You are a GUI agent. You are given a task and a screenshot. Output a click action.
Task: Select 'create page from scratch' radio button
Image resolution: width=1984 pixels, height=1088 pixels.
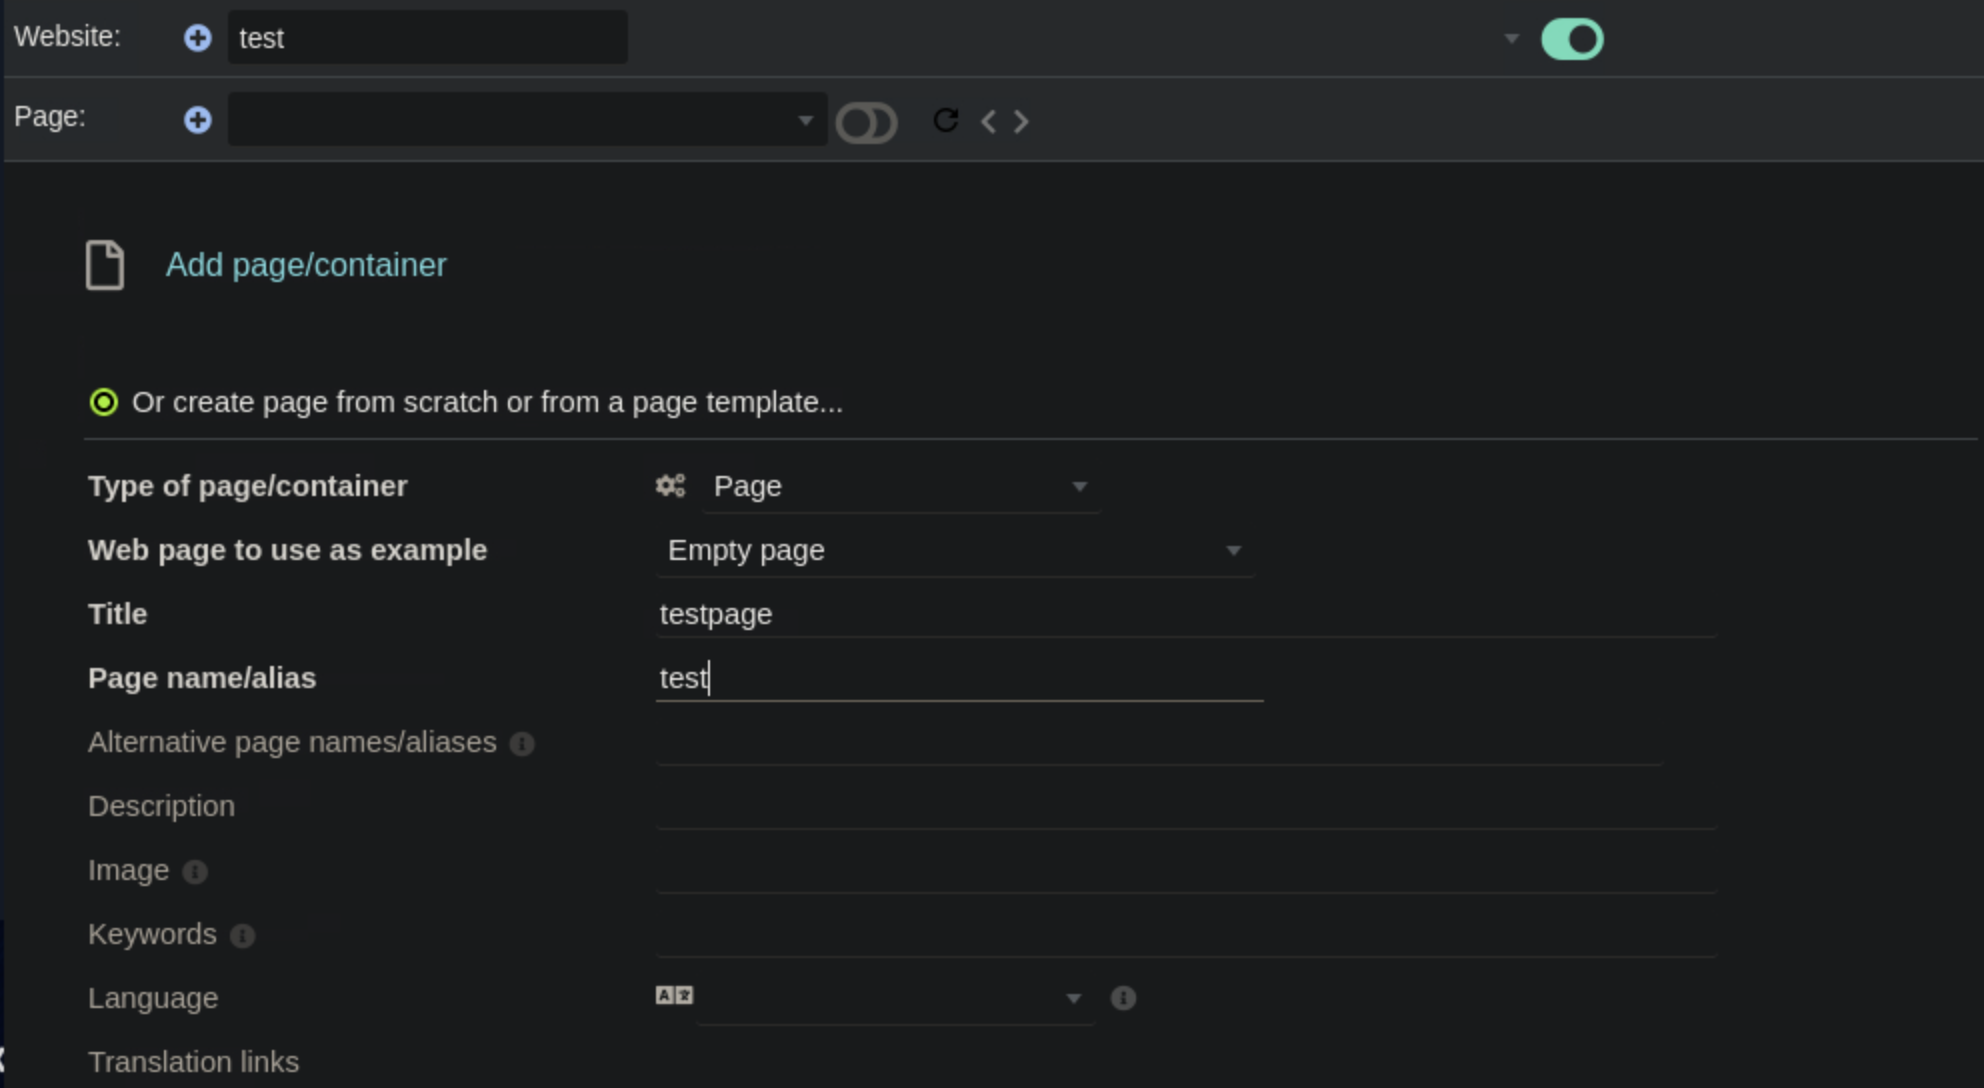tap(104, 402)
